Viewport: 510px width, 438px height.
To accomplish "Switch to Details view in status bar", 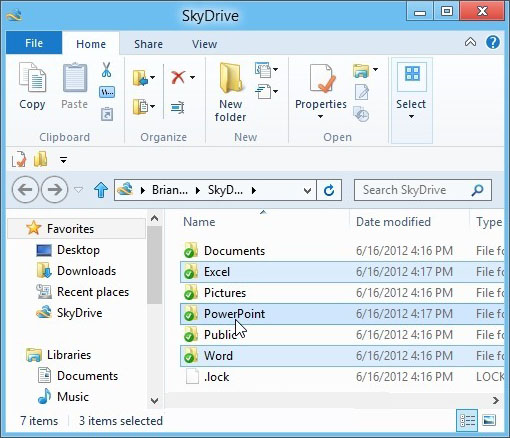I will coord(467,420).
